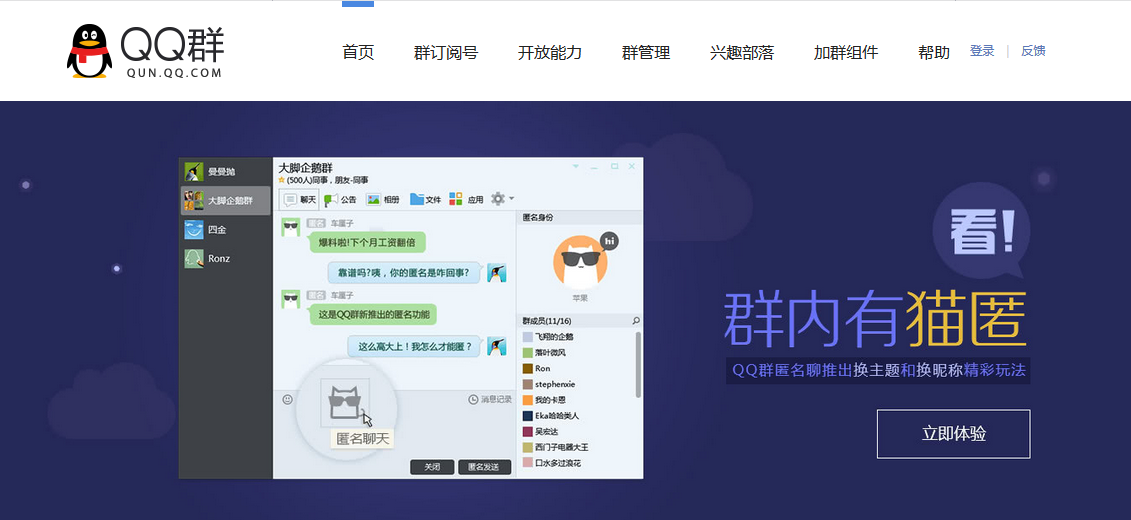Click anonymous avatar beside 爆料啦 message
The height and width of the screenshot is (520, 1131).
coord(291,227)
